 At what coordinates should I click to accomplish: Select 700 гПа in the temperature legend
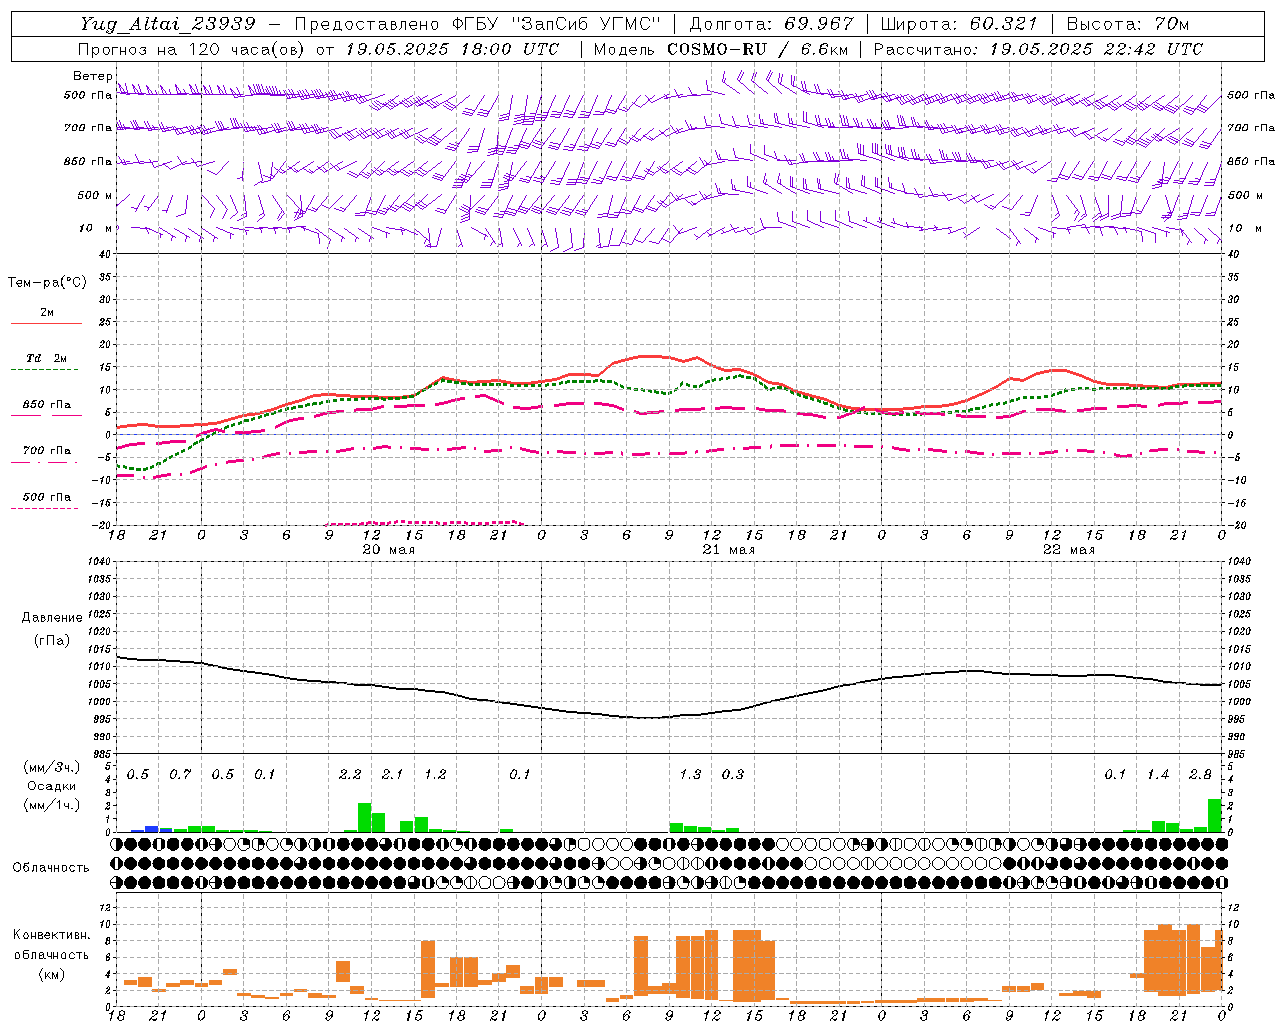pos(46,451)
